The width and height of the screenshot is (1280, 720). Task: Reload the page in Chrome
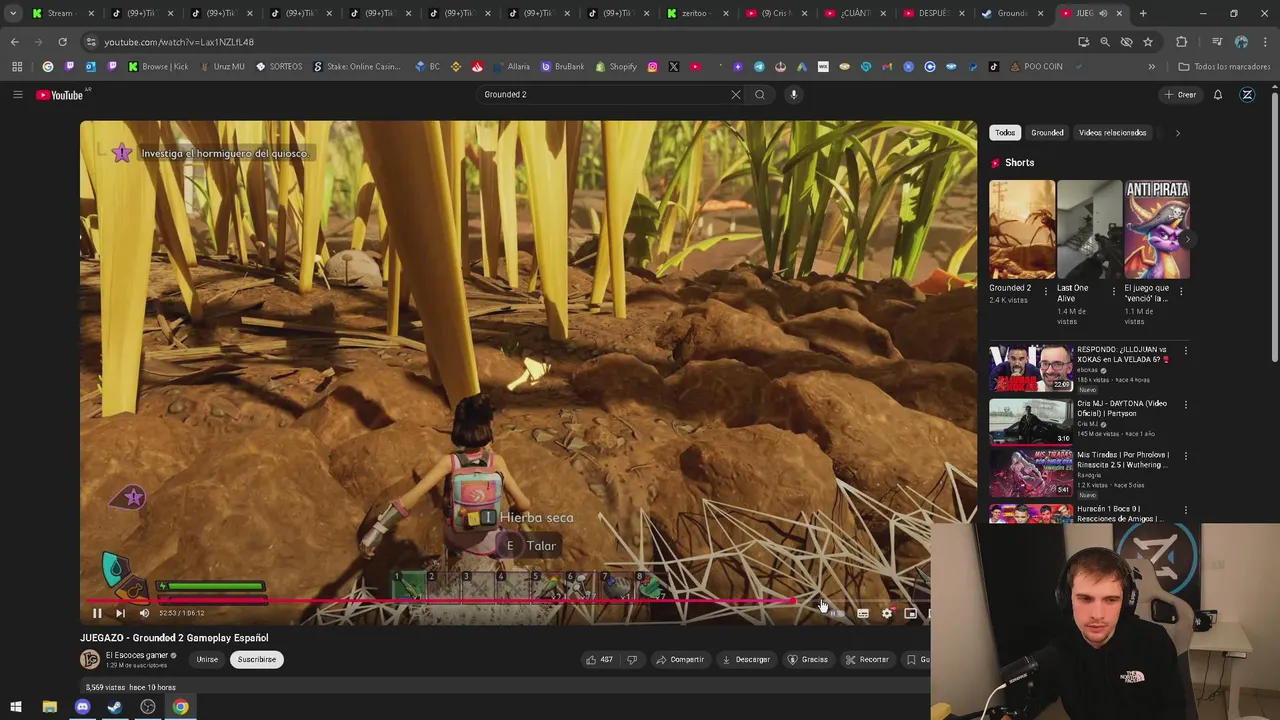coord(62,42)
